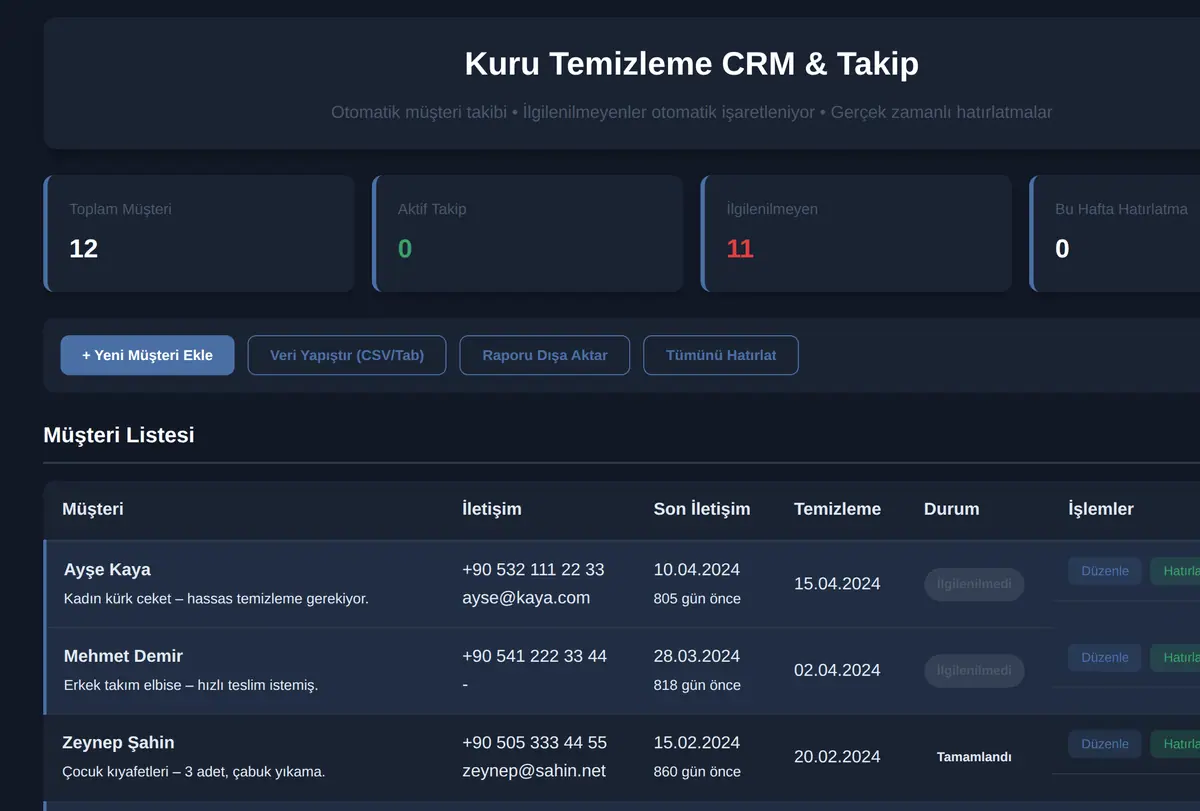Click Hatırlat button for Mehmet Demir
1200x811 pixels.
[1176, 657]
